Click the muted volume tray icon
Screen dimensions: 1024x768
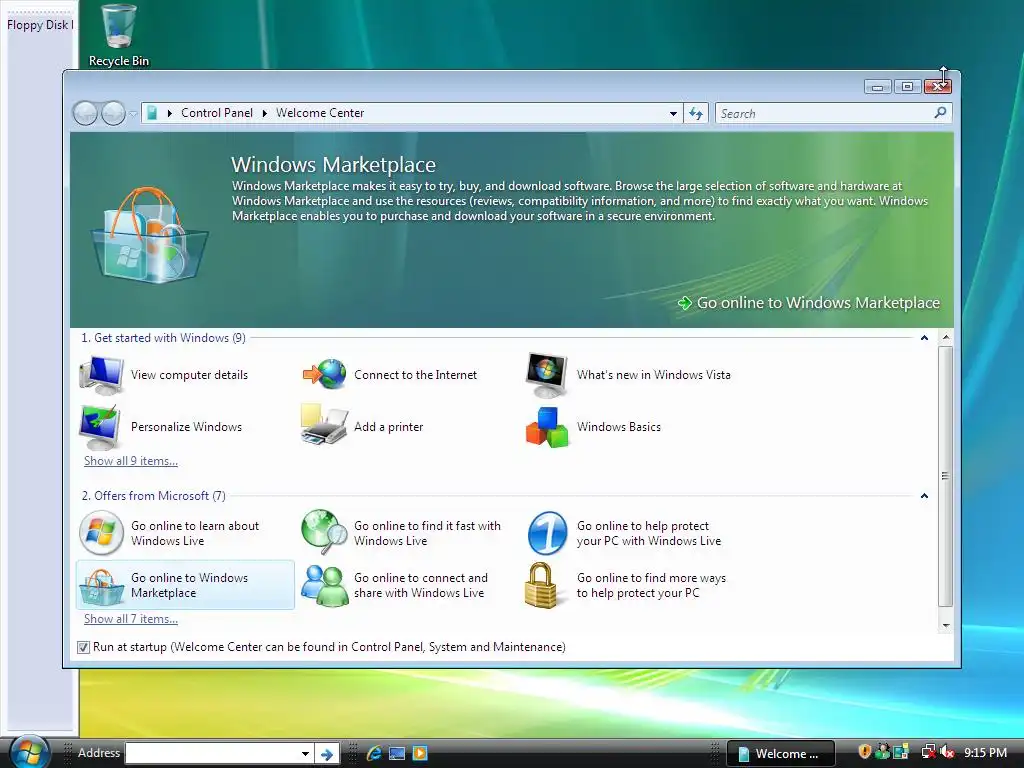[x=948, y=752]
